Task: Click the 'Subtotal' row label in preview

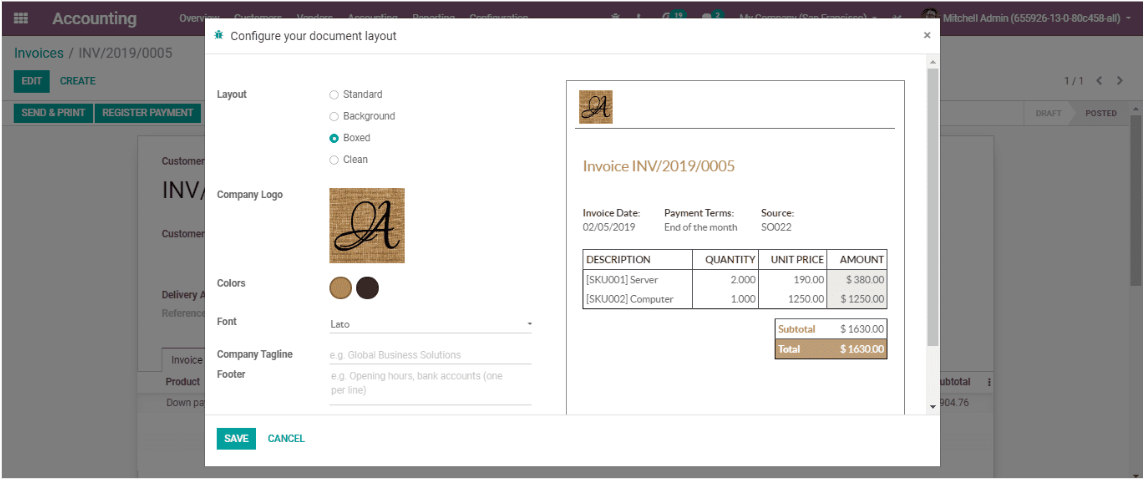Action: click(x=797, y=330)
